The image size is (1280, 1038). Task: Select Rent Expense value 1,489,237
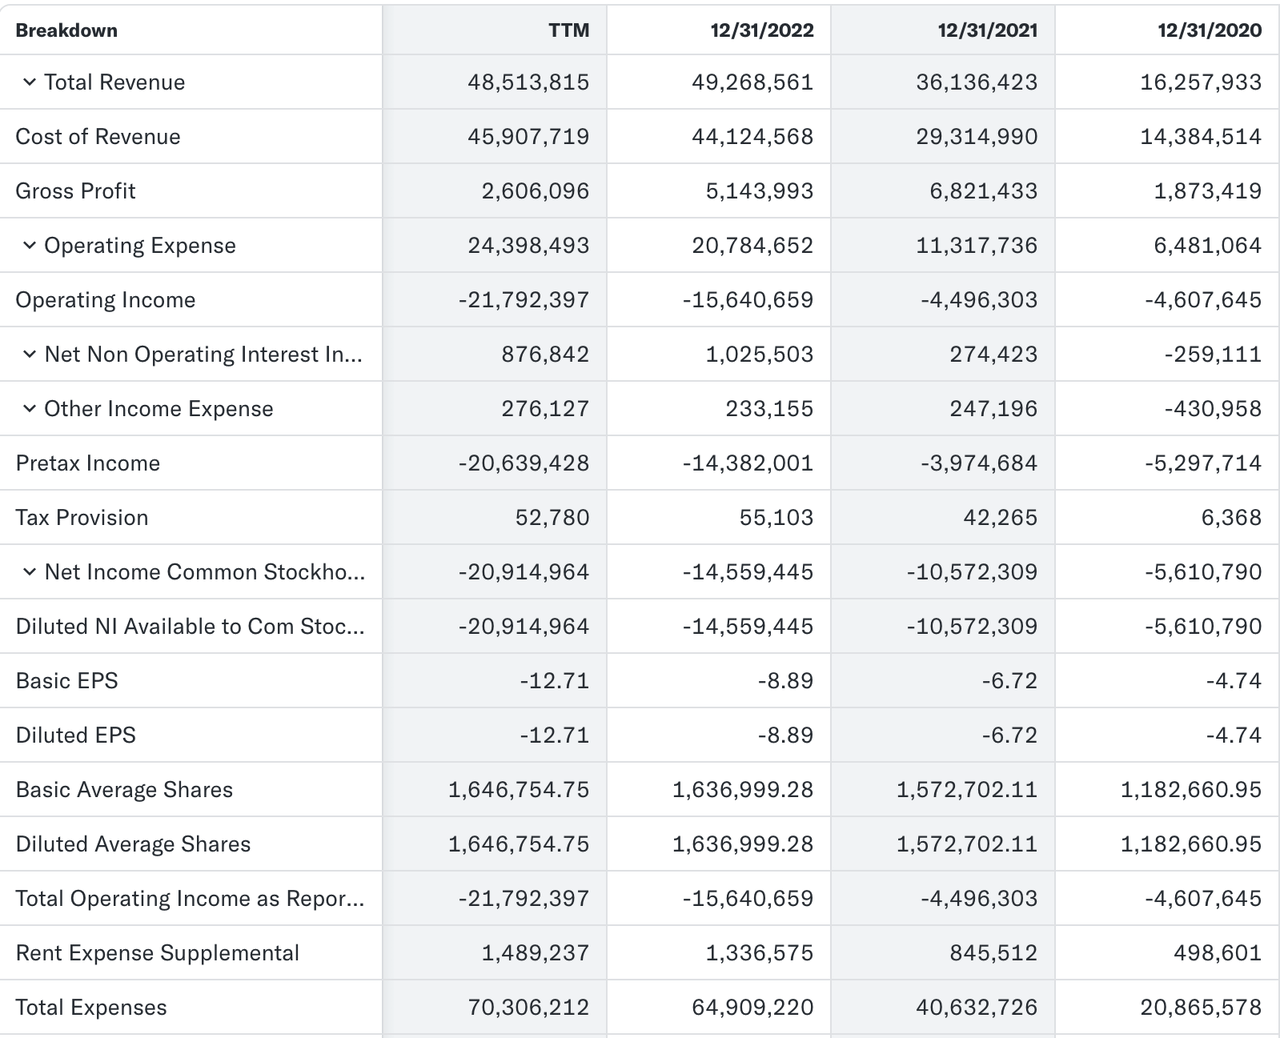[x=535, y=953]
